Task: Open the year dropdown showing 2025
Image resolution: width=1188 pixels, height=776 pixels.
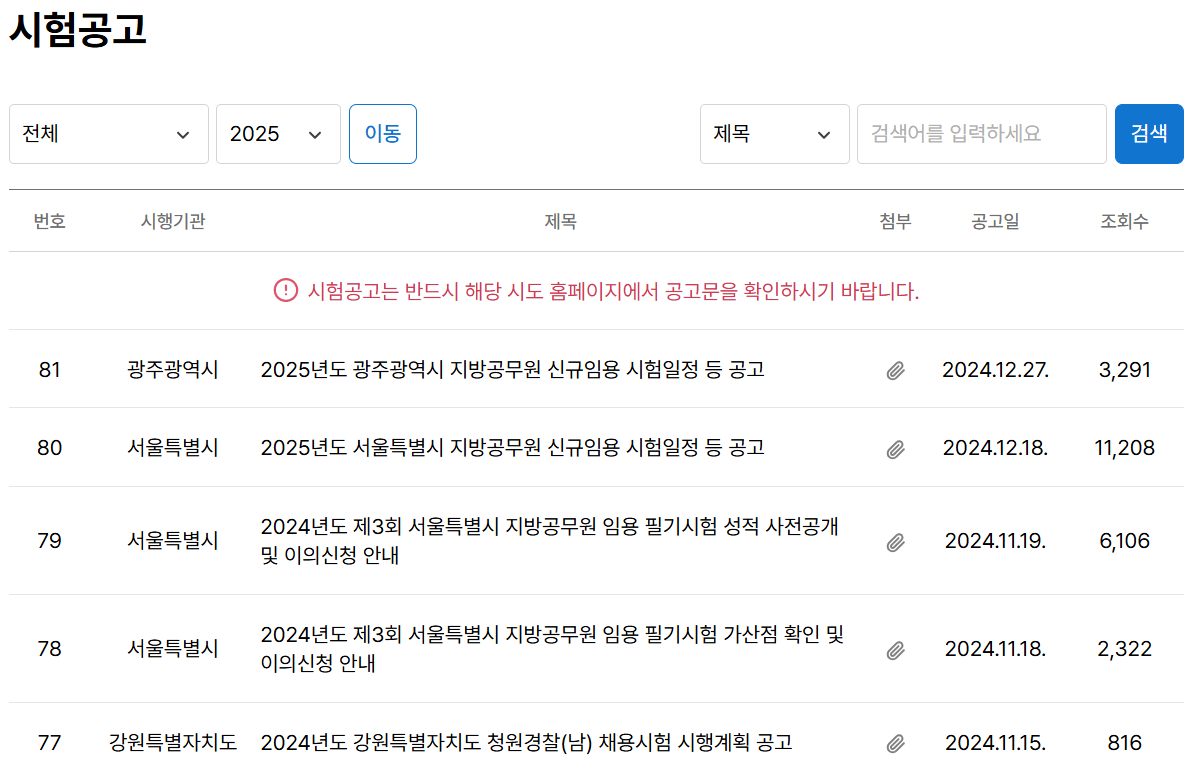Action: point(277,133)
